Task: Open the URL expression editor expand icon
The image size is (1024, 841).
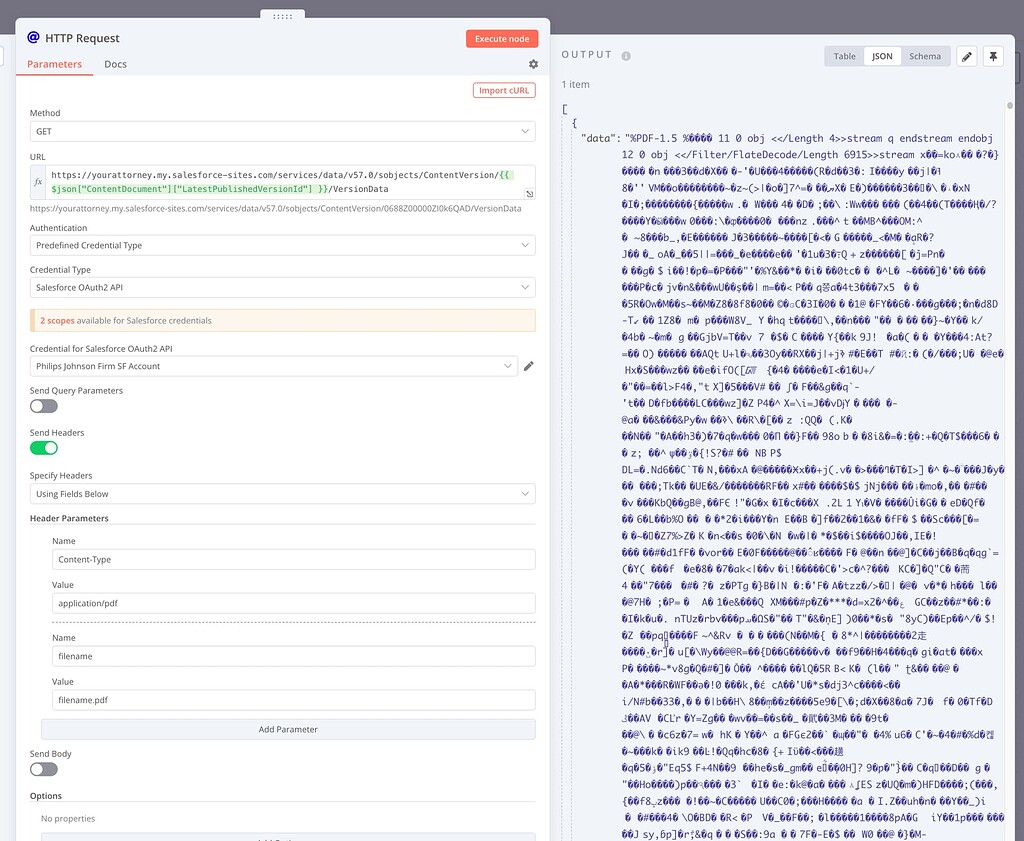Action: point(532,195)
